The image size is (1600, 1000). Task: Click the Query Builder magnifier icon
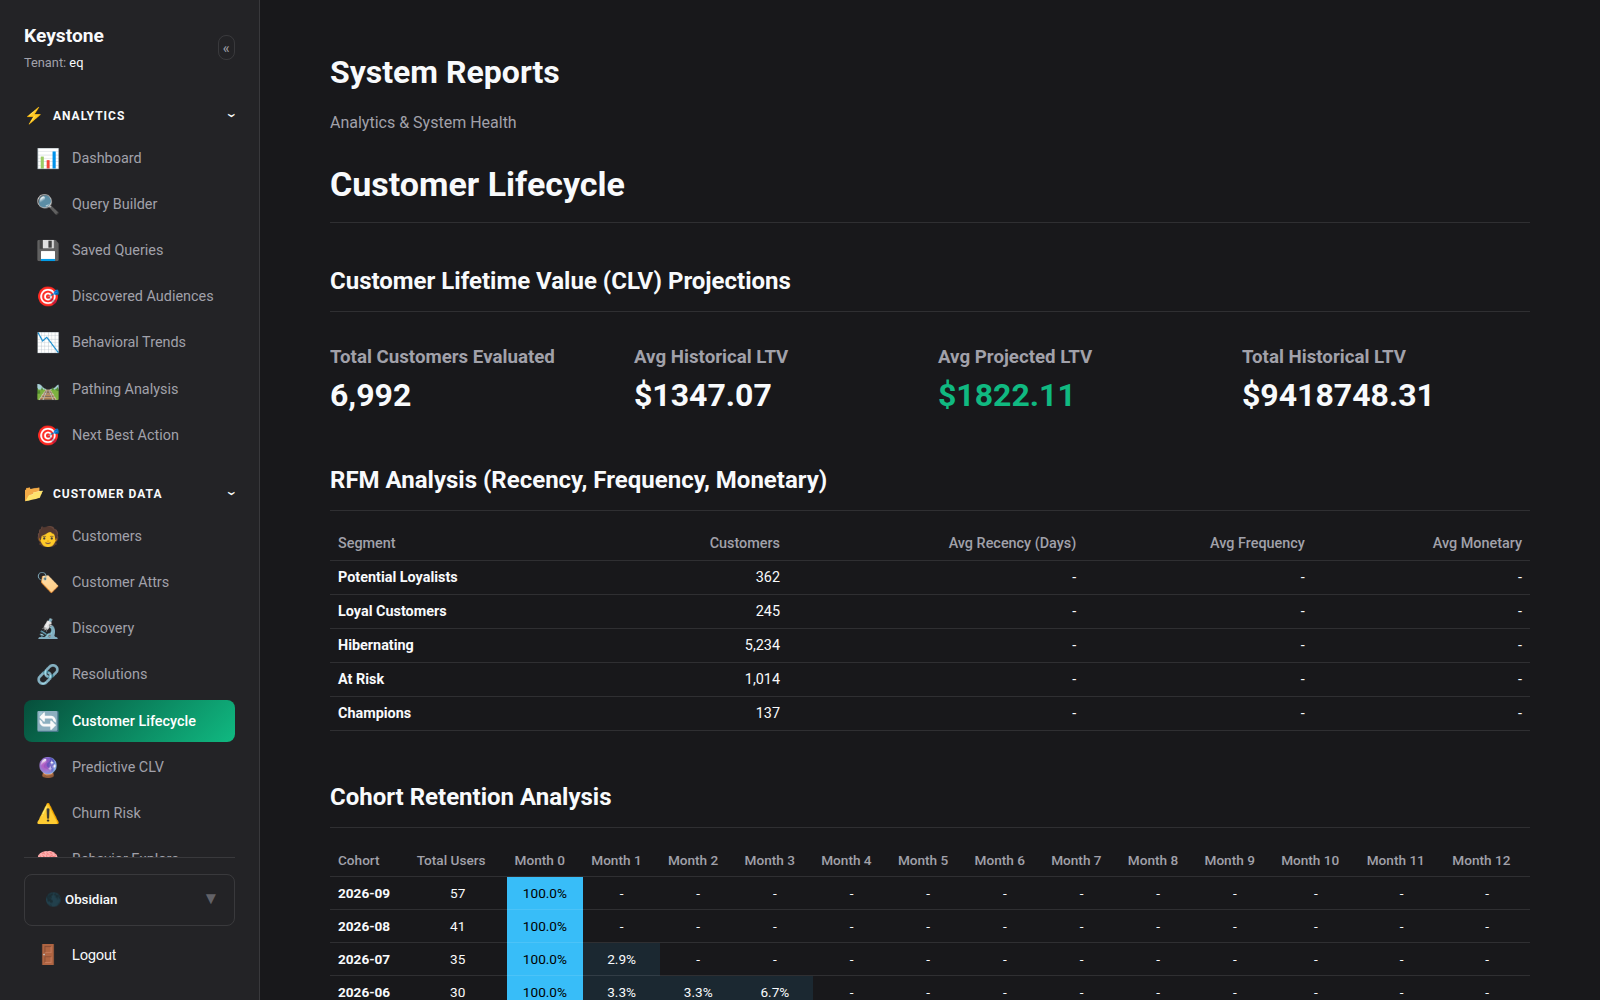(x=48, y=204)
